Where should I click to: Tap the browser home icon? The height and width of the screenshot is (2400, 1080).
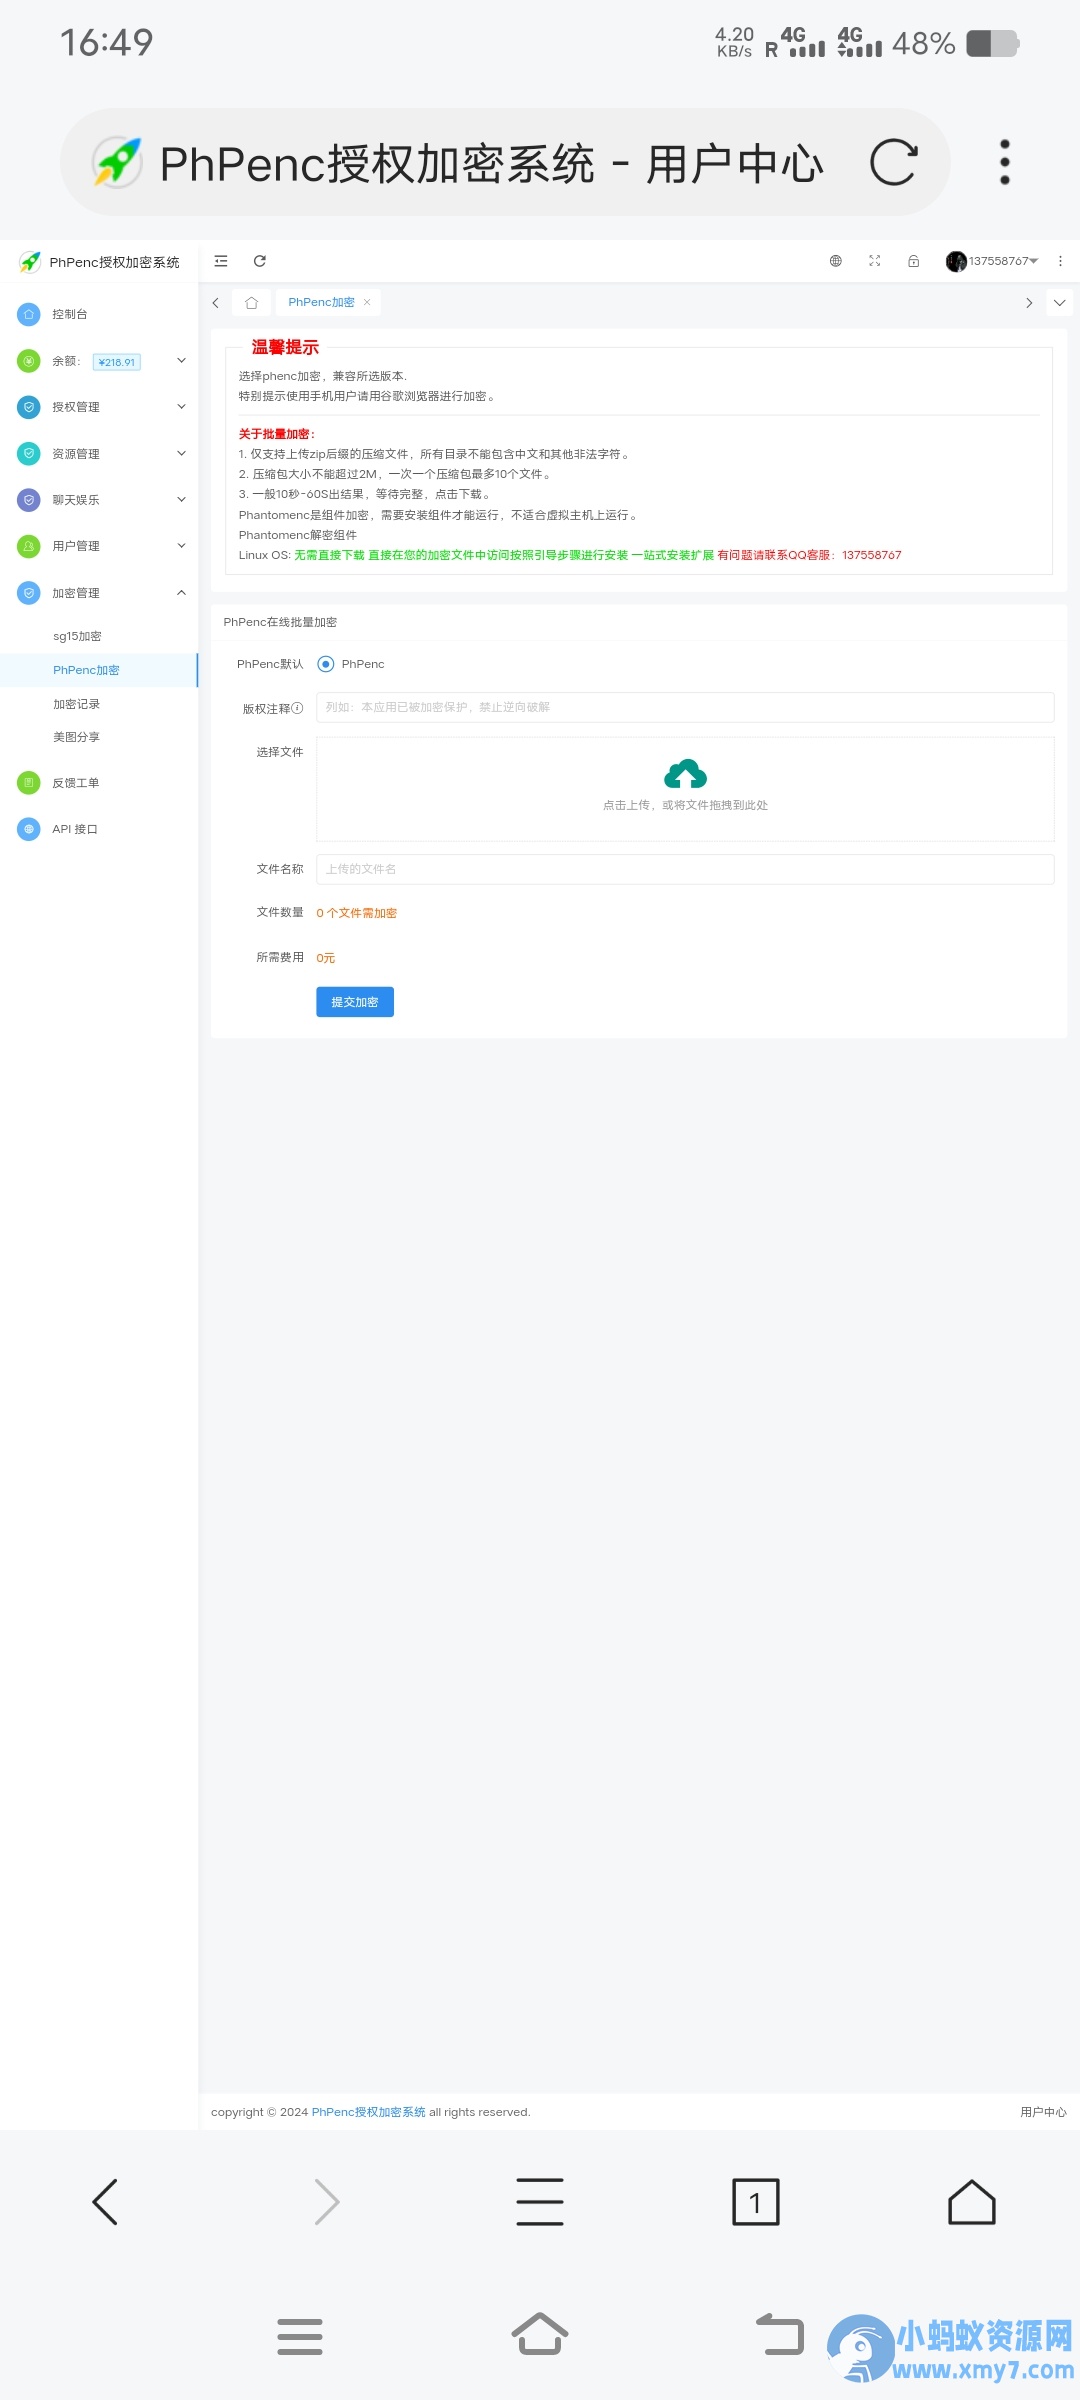click(x=972, y=2202)
